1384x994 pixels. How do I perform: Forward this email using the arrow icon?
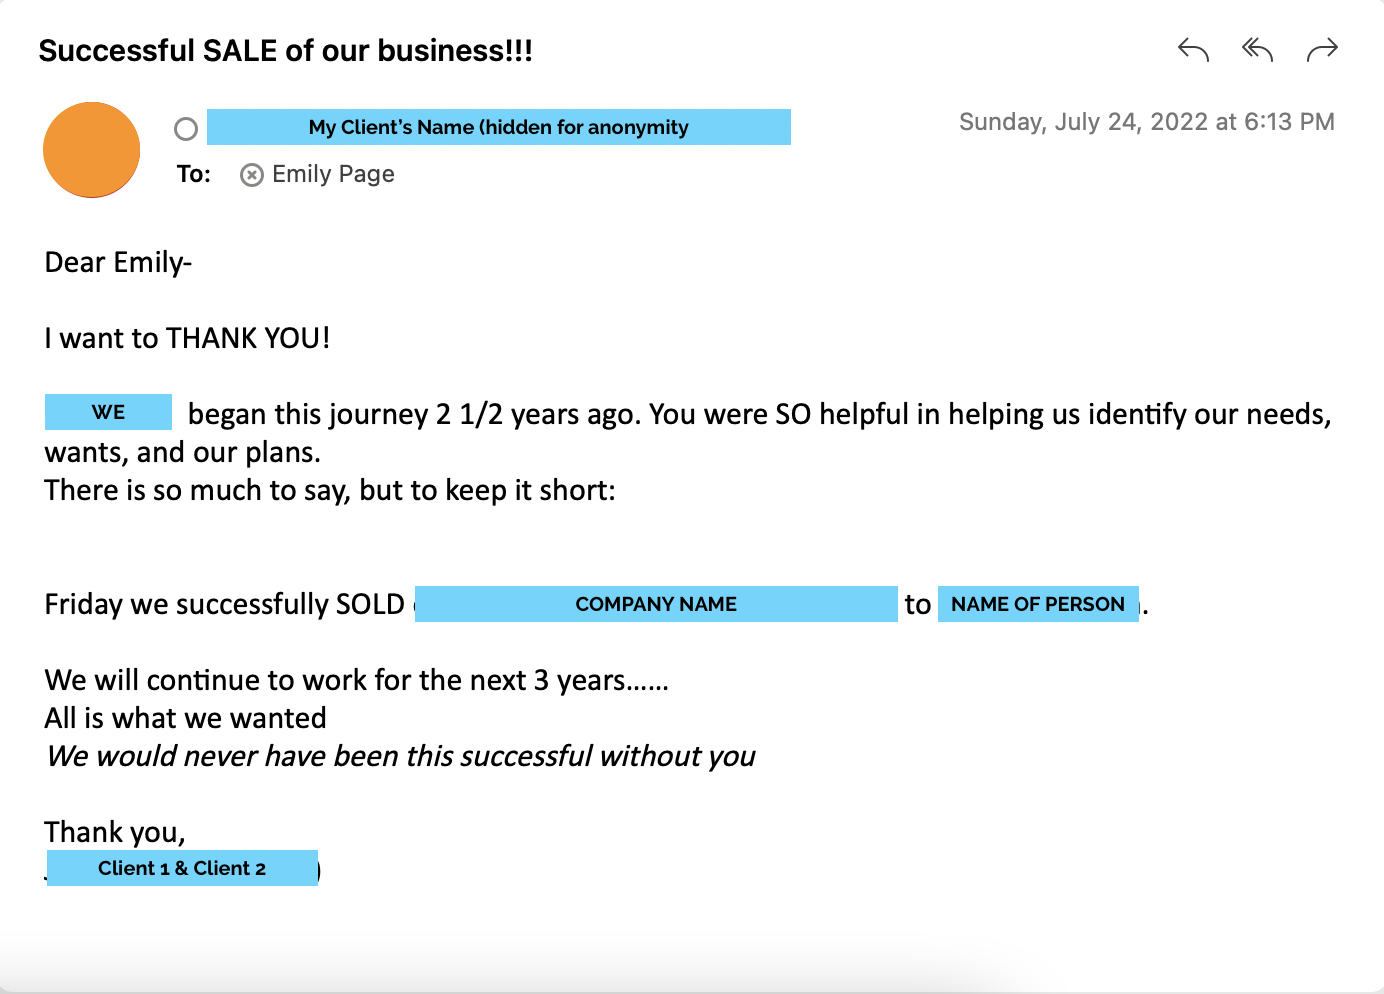1322,49
